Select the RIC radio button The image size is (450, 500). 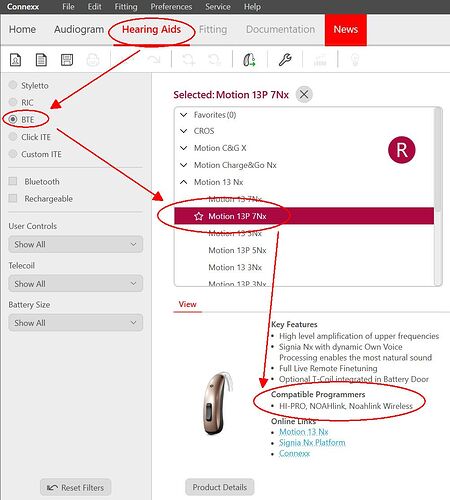click(x=13, y=102)
